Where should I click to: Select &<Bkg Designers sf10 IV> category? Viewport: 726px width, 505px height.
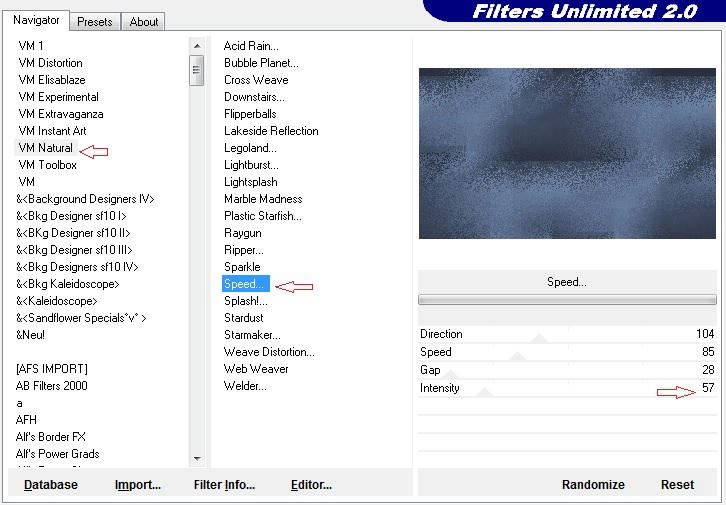tap(77, 267)
